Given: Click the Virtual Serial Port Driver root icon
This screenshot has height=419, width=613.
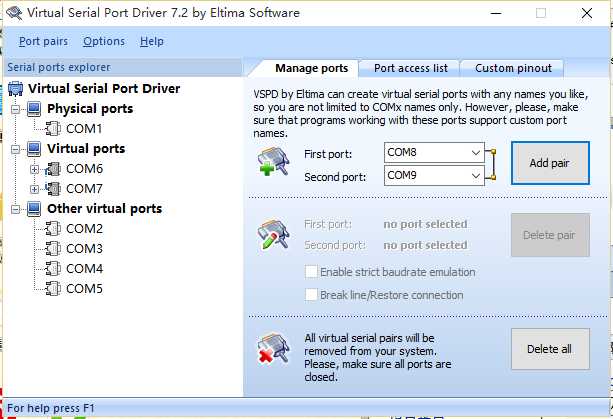Looking at the screenshot, I should 16,89.
